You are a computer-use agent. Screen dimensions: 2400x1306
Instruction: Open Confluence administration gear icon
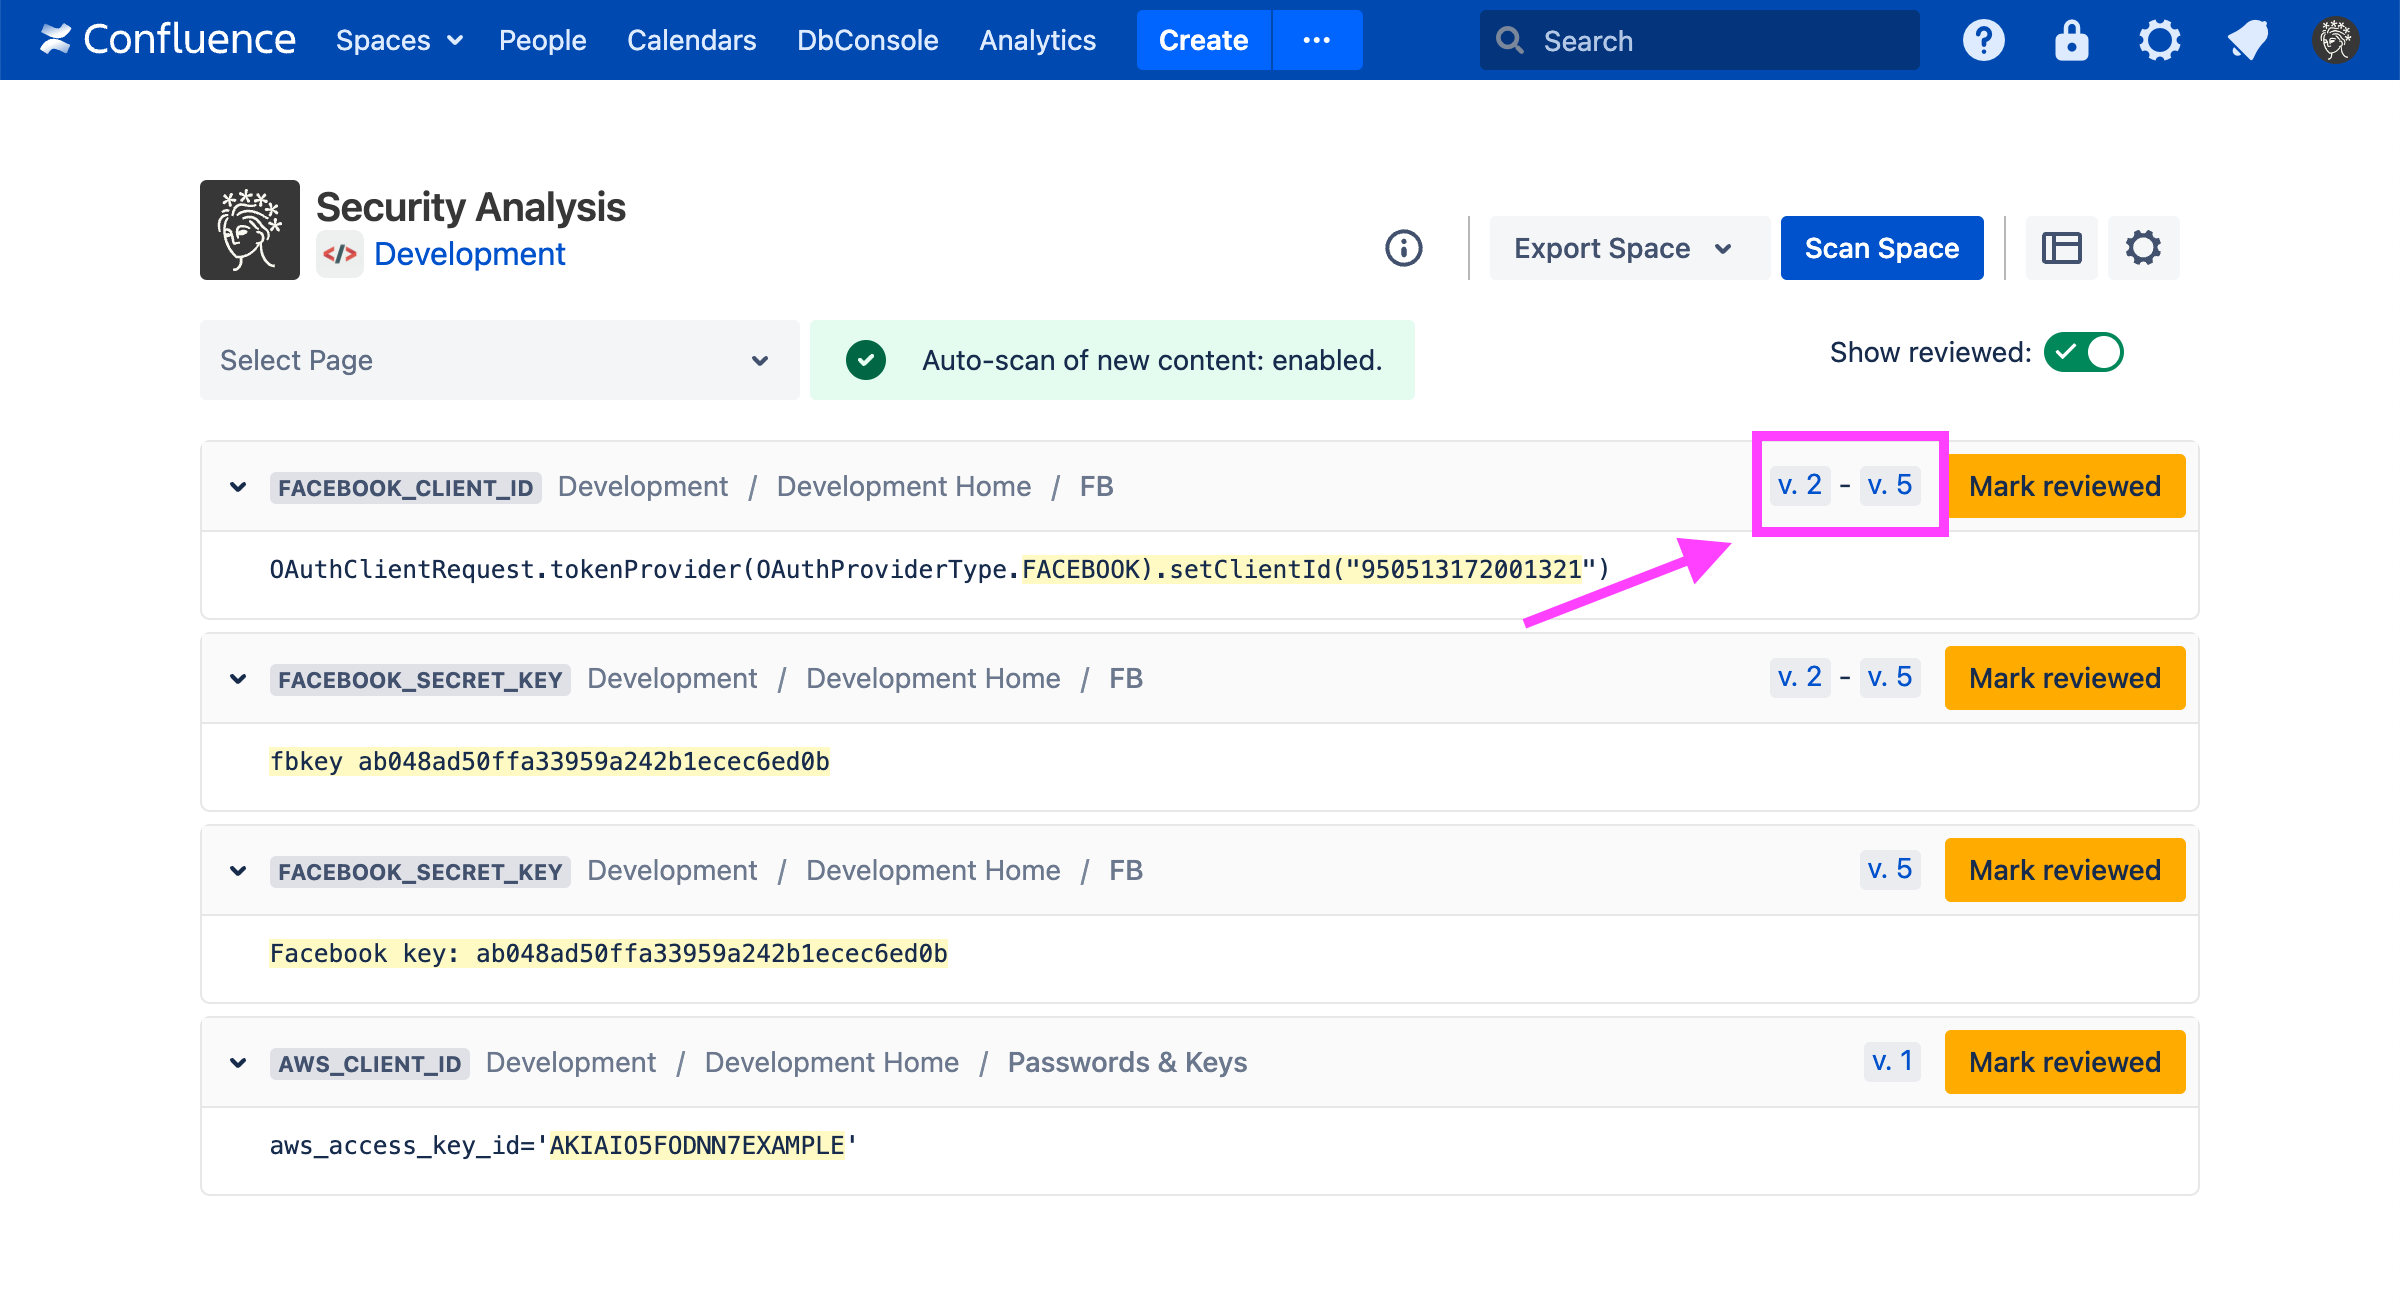click(x=2159, y=40)
